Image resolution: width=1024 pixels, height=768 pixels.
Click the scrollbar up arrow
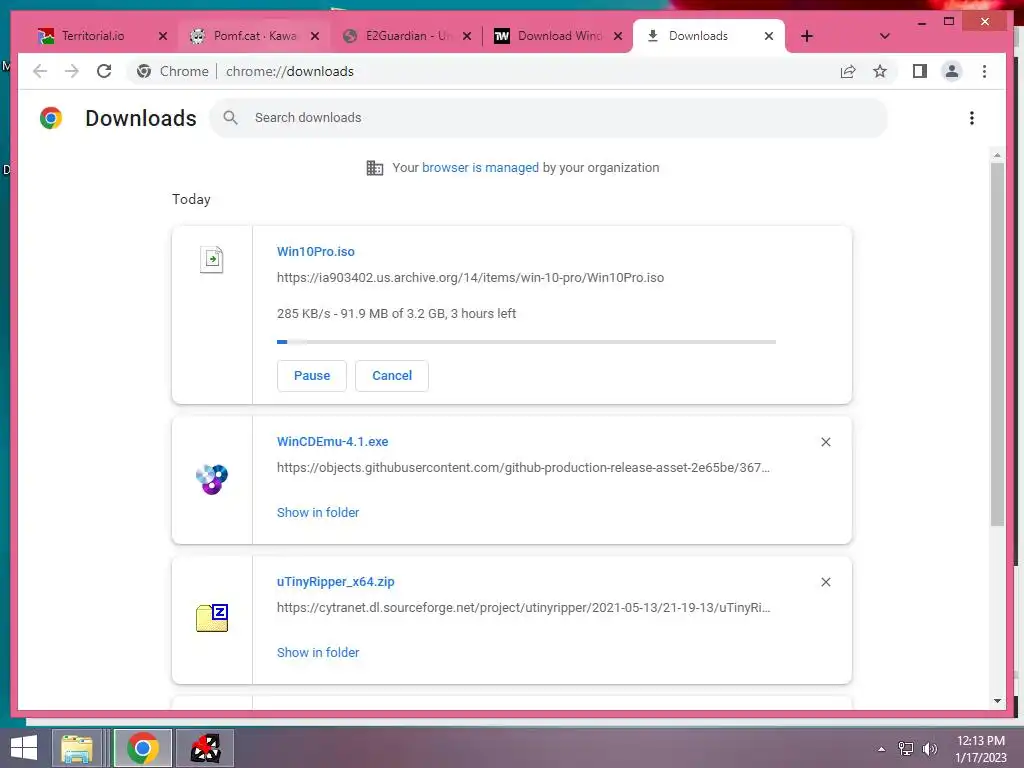coord(997,155)
